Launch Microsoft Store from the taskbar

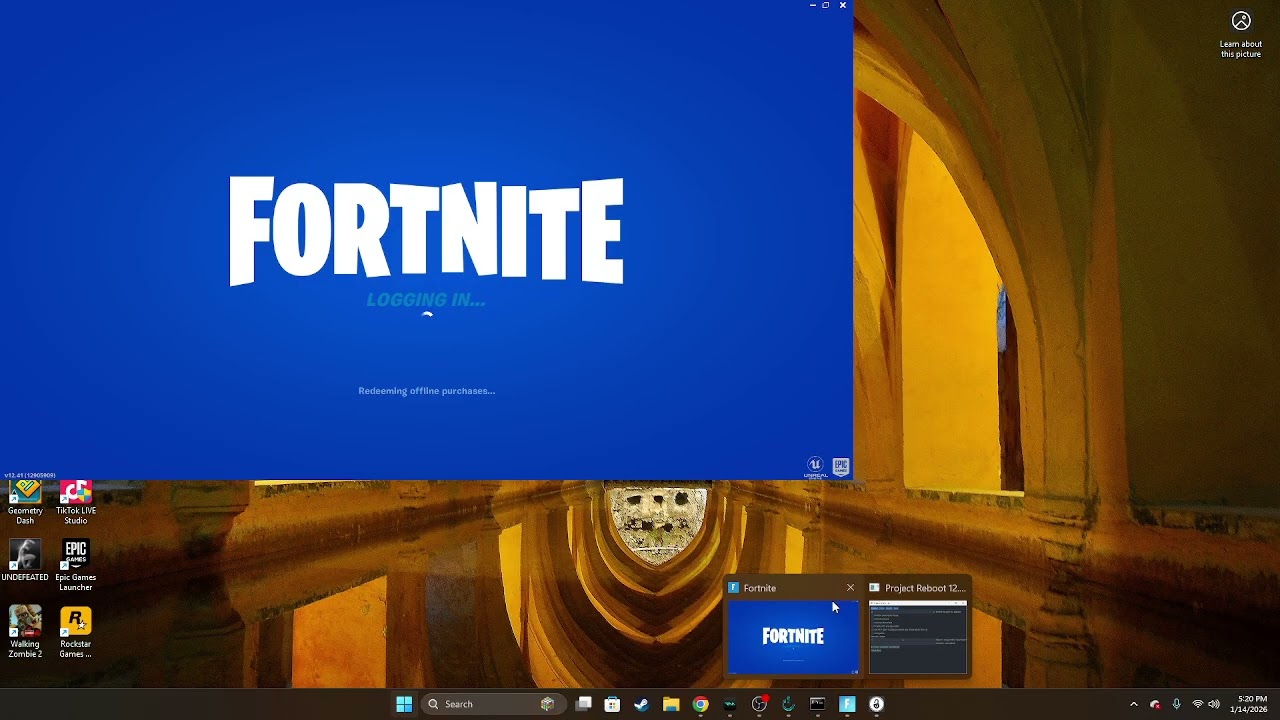[x=612, y=704]
